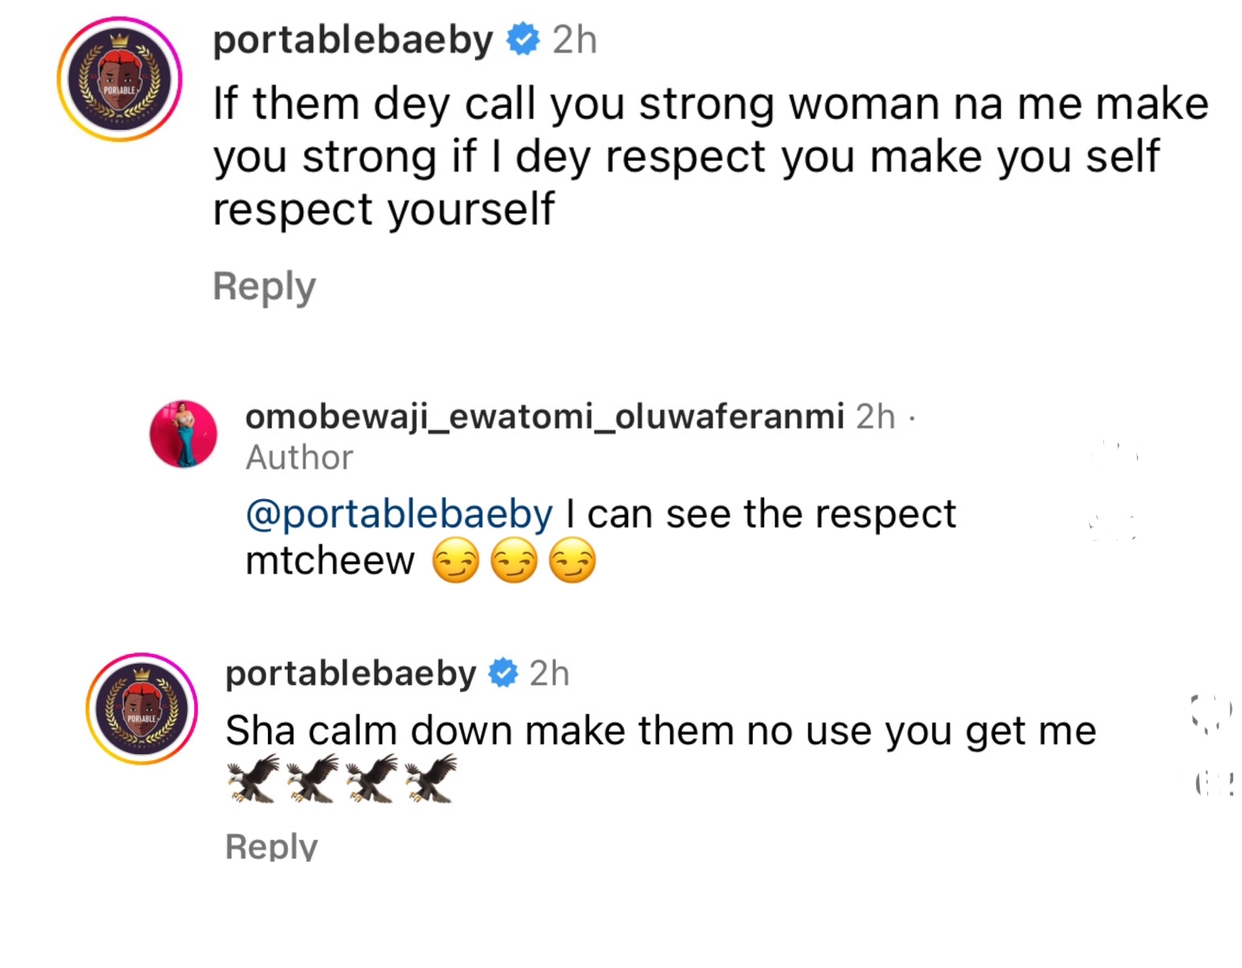Tap the verified badge on the top comment
1242x968 pixels.
(x=523, y=40)
